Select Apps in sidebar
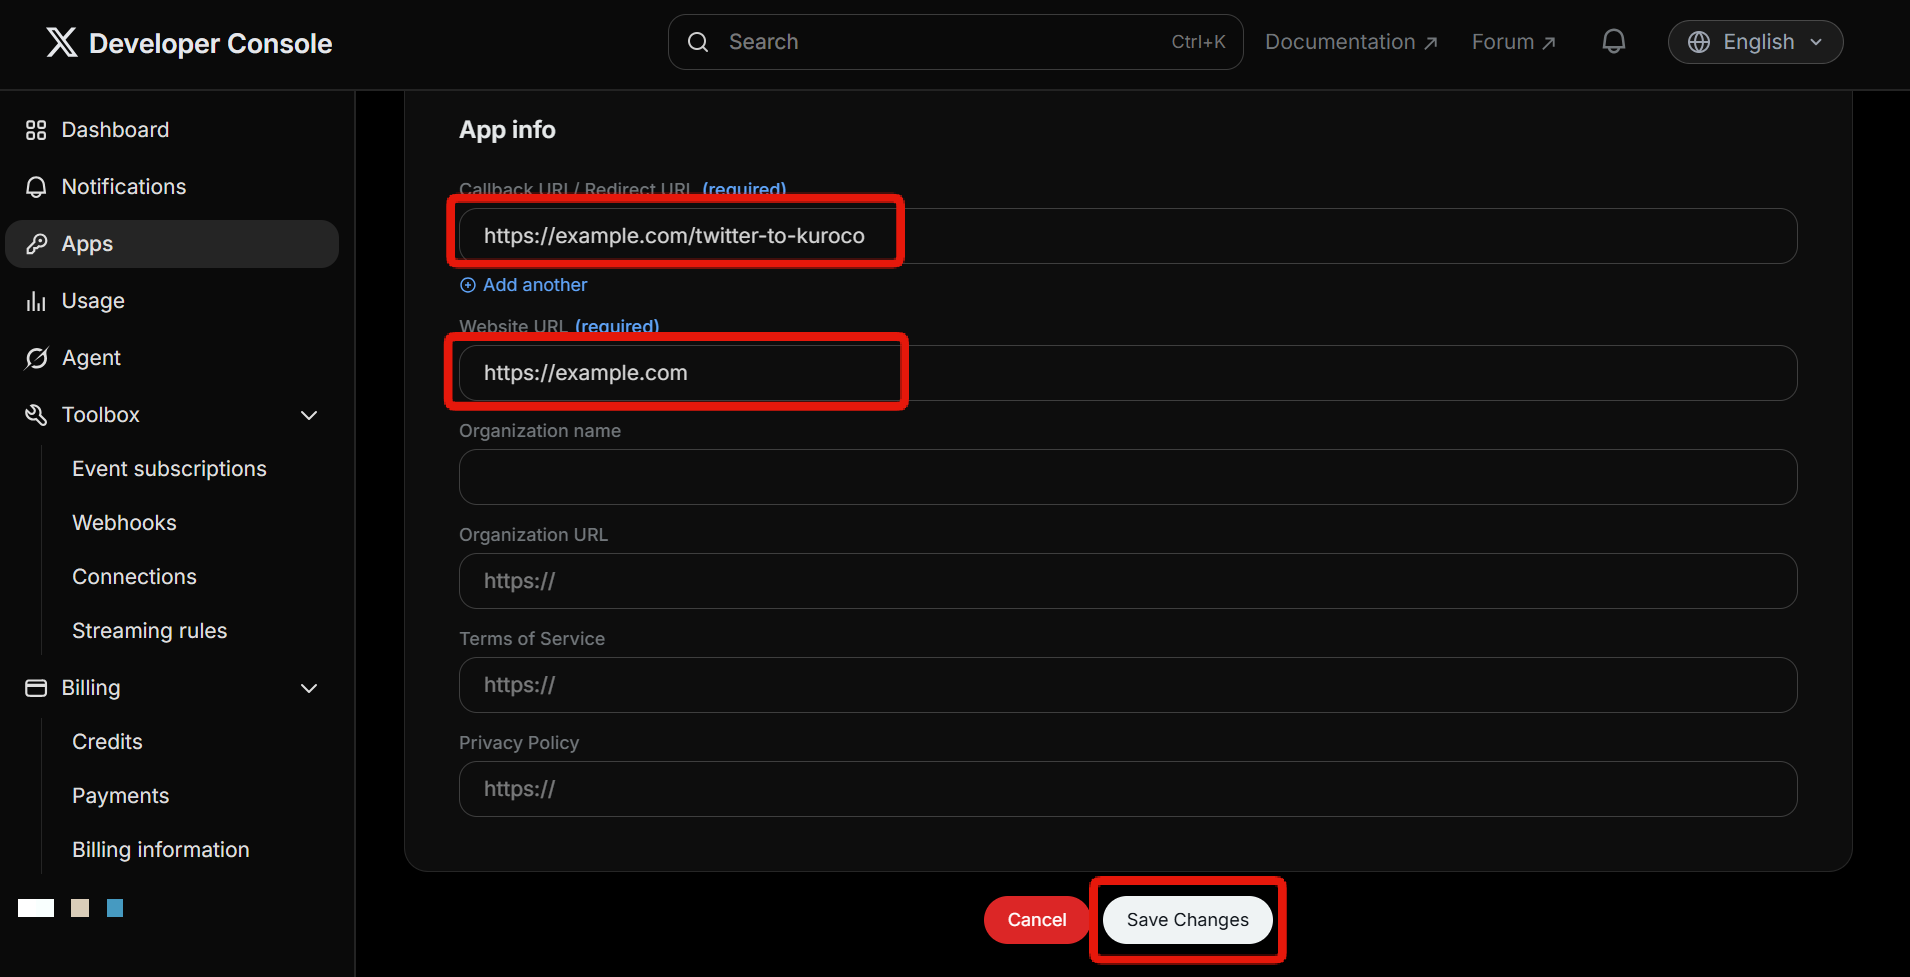Screen dimensions: 1910x977 pos(172,244)
